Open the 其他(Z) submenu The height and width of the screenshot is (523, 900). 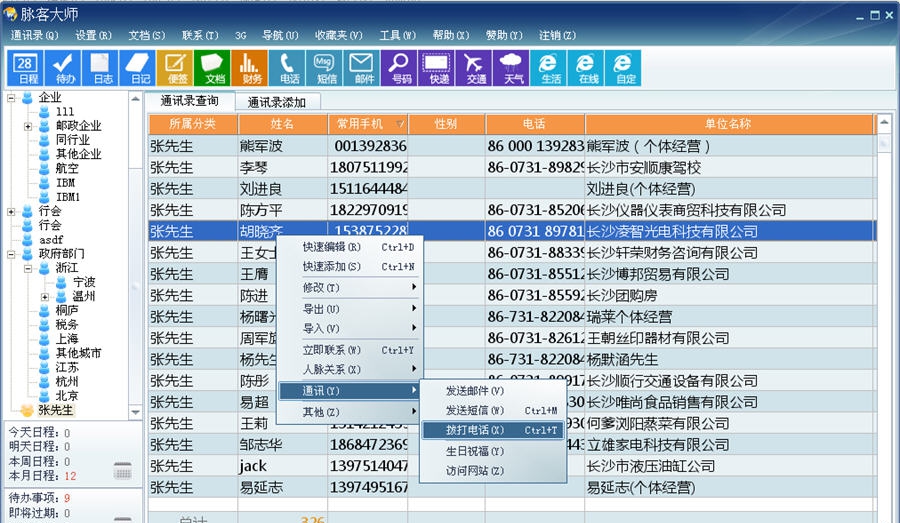[x=350, y=412]
